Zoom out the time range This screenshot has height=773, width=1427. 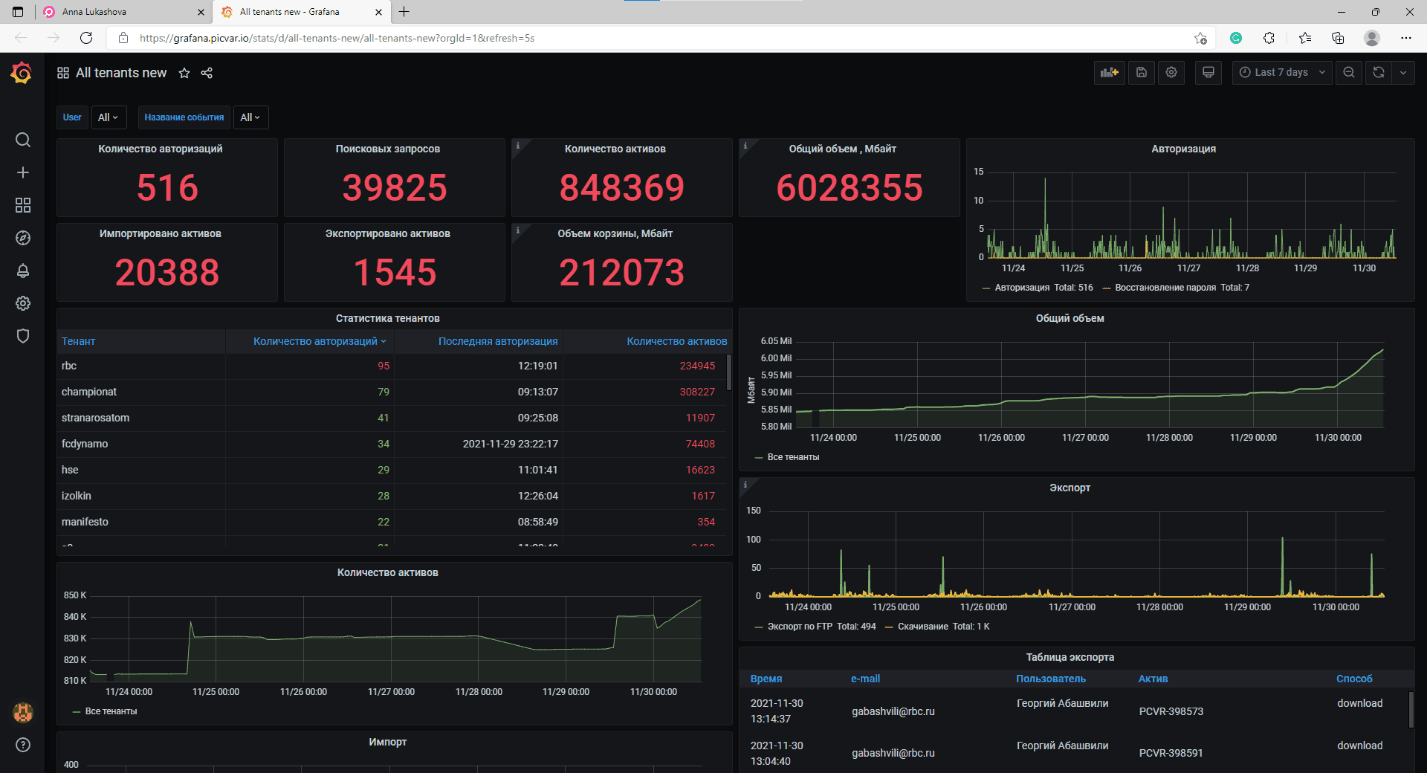[x=1349, y=73]
